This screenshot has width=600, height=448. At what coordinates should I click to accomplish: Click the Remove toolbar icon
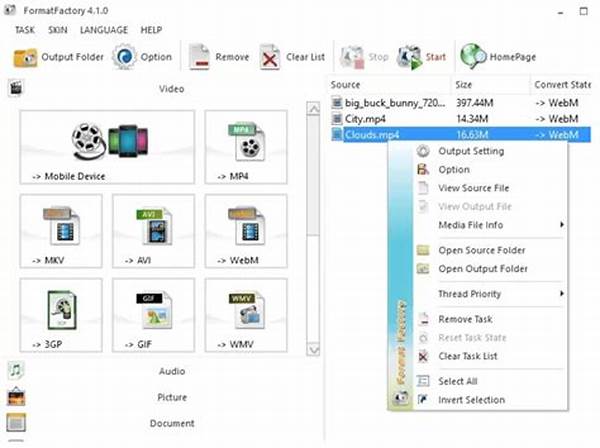(199, 57)
